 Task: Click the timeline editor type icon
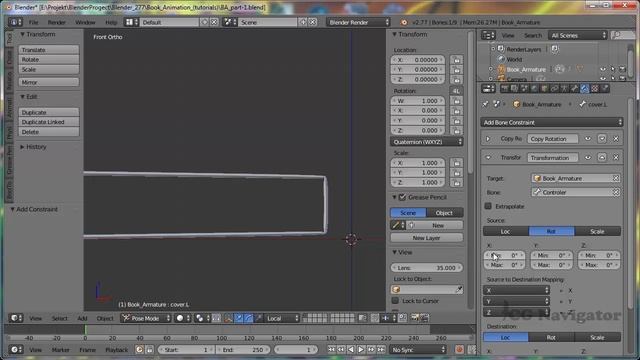click(x=16, y=350)
